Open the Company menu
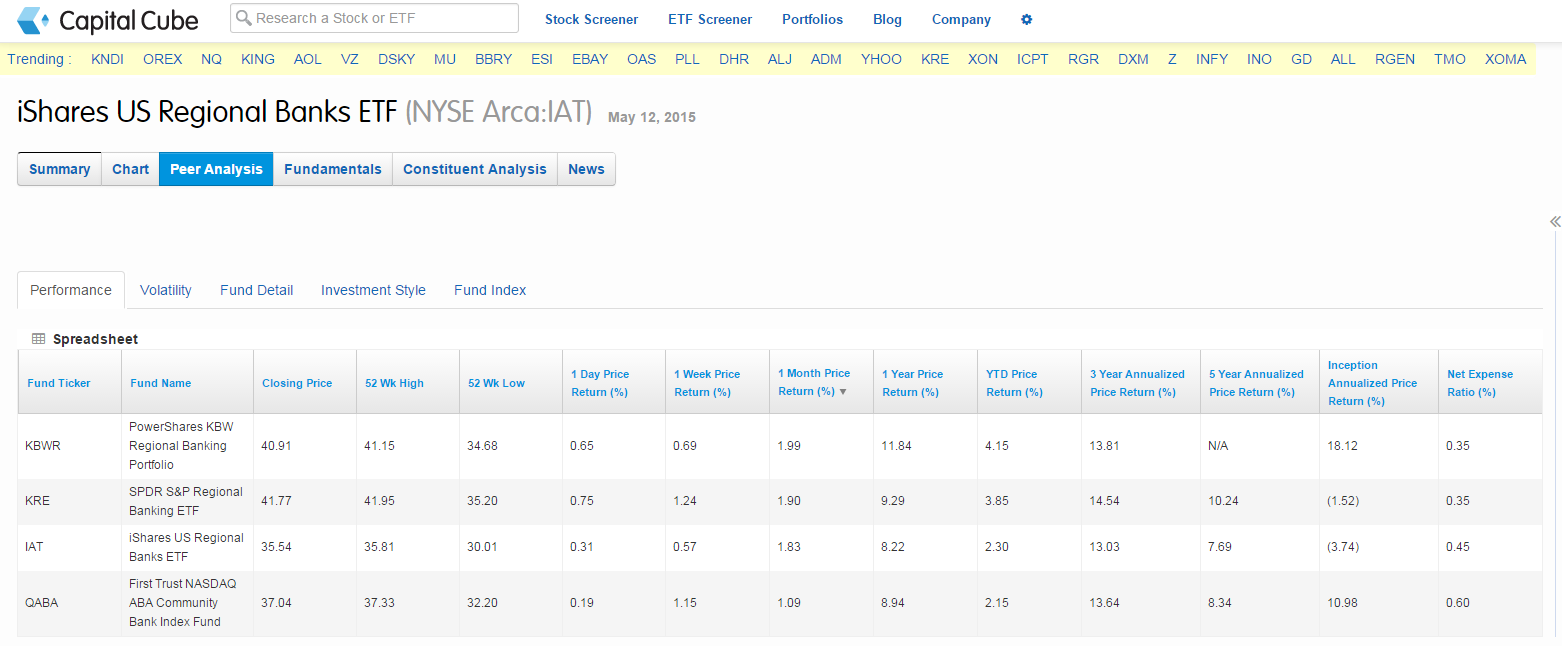The width and height of the screenshot is (1562, 646). pos(961,19)
